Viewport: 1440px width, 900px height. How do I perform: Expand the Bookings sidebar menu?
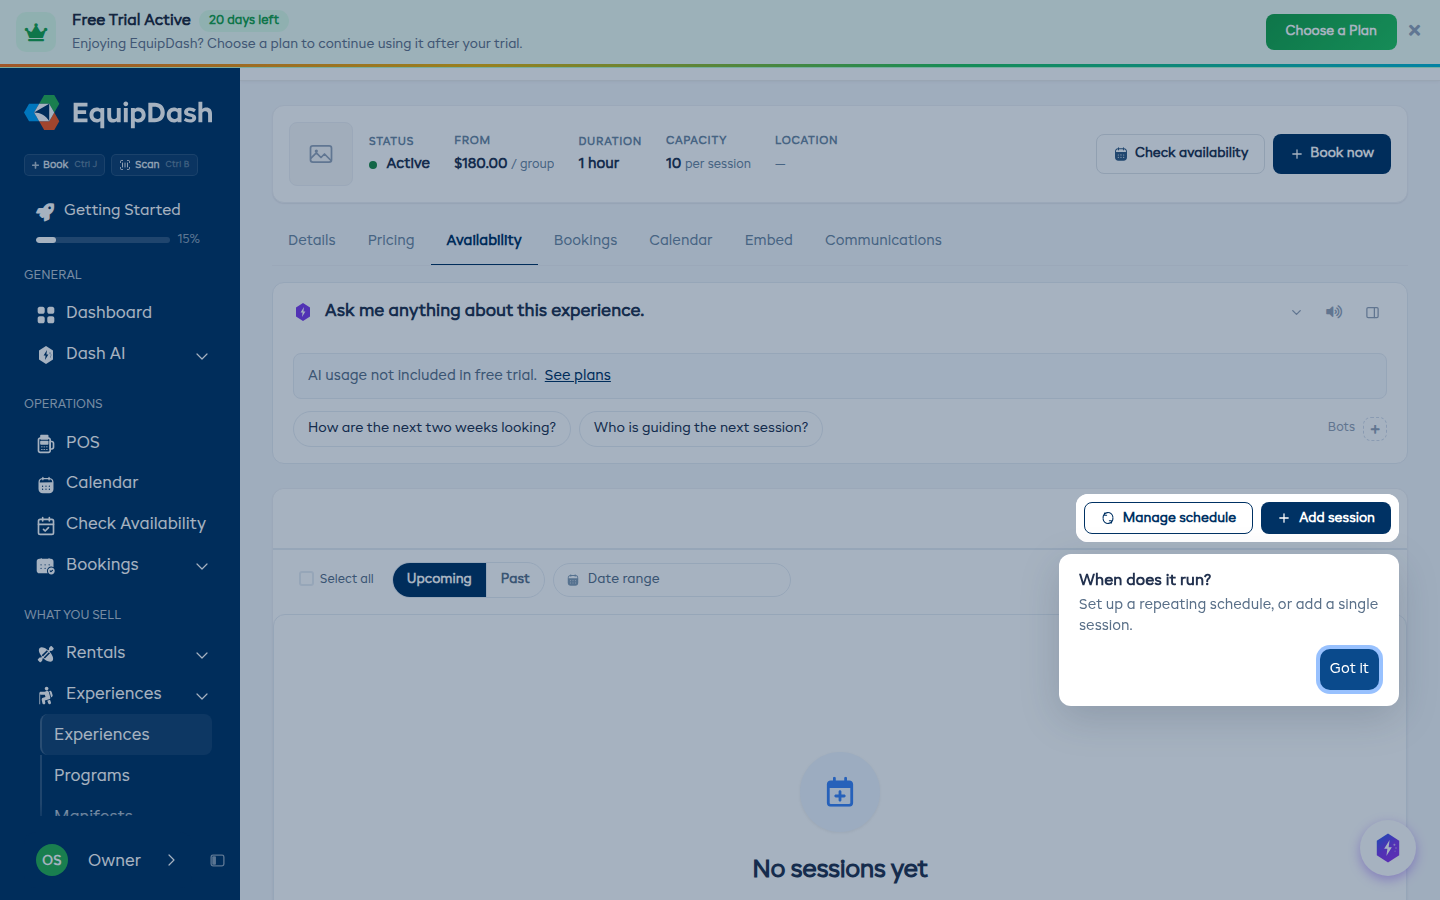click(x=202, y=566)
